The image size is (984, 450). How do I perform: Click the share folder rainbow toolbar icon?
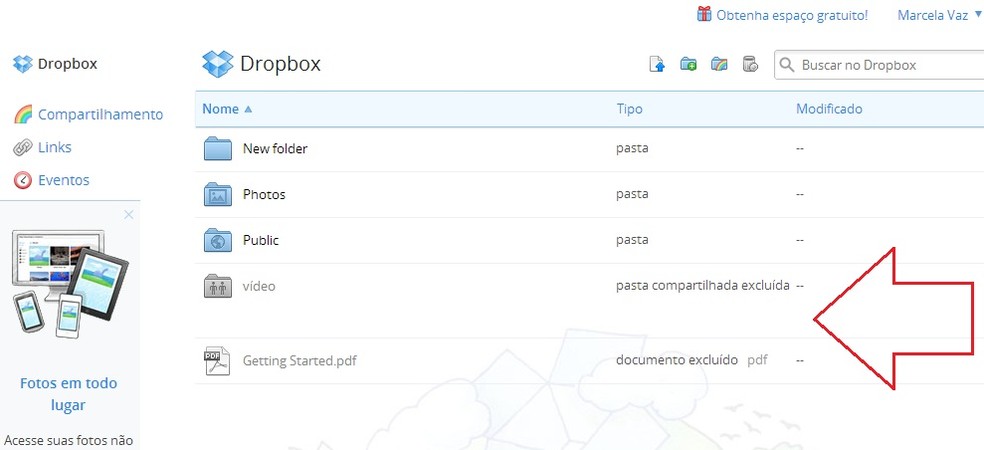(x=719, y=64)
